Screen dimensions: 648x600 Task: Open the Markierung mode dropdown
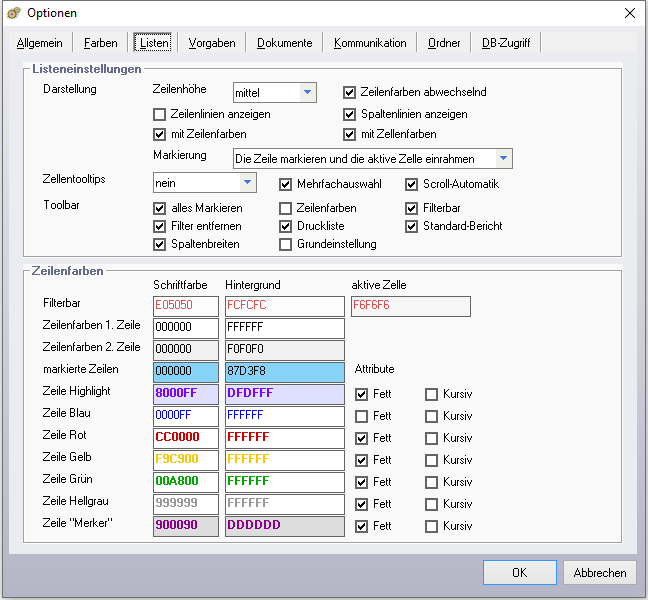[x=504, y=158]
